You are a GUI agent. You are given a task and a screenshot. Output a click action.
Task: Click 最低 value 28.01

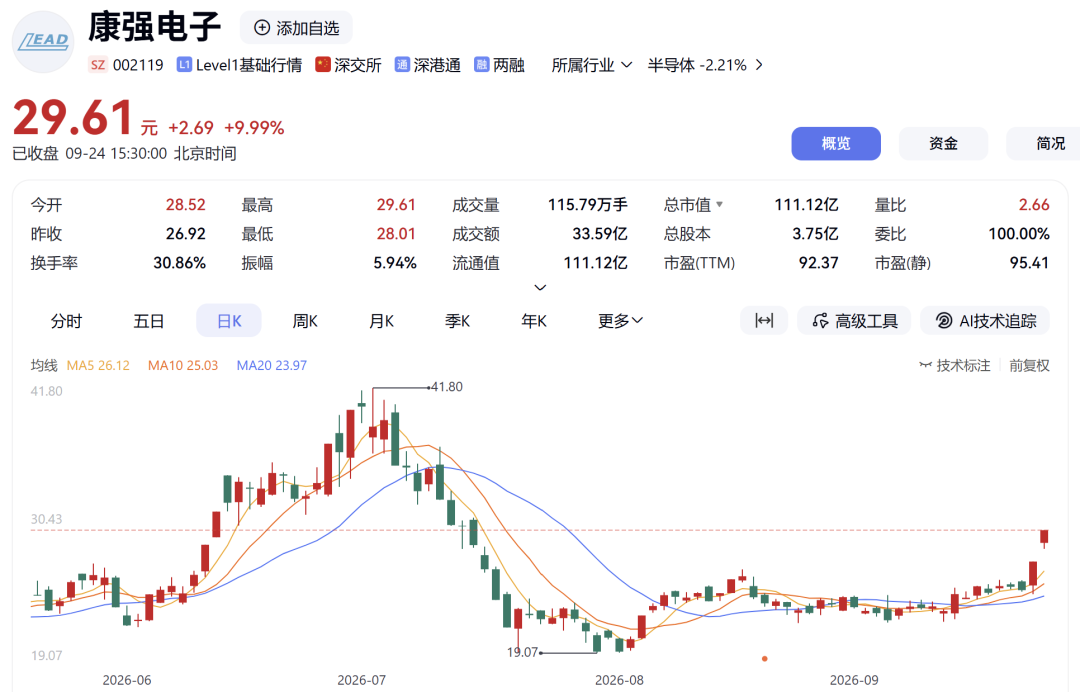click(396, 233)
